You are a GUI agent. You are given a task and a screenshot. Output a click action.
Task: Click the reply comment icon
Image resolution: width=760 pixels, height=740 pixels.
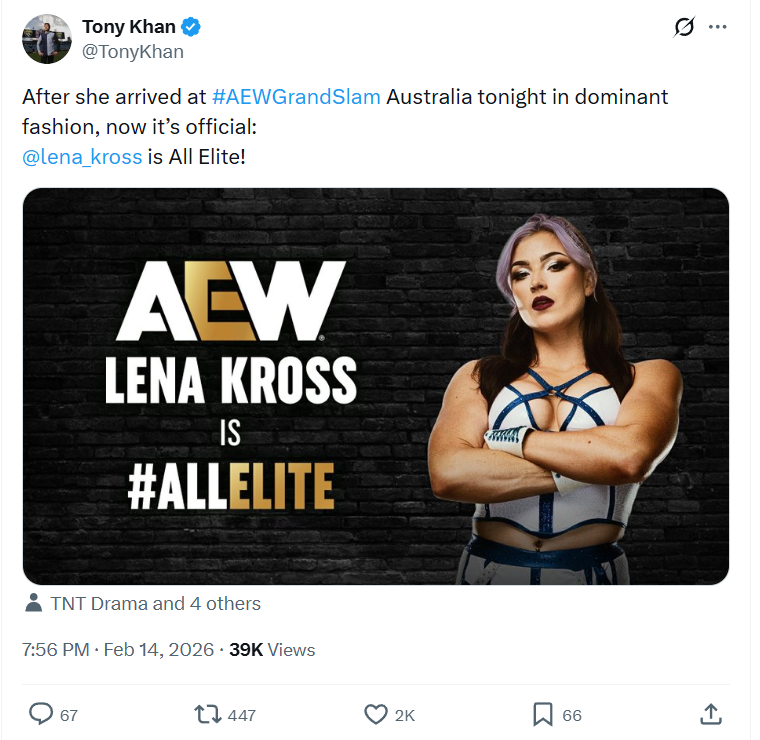[x=41, y=714]
